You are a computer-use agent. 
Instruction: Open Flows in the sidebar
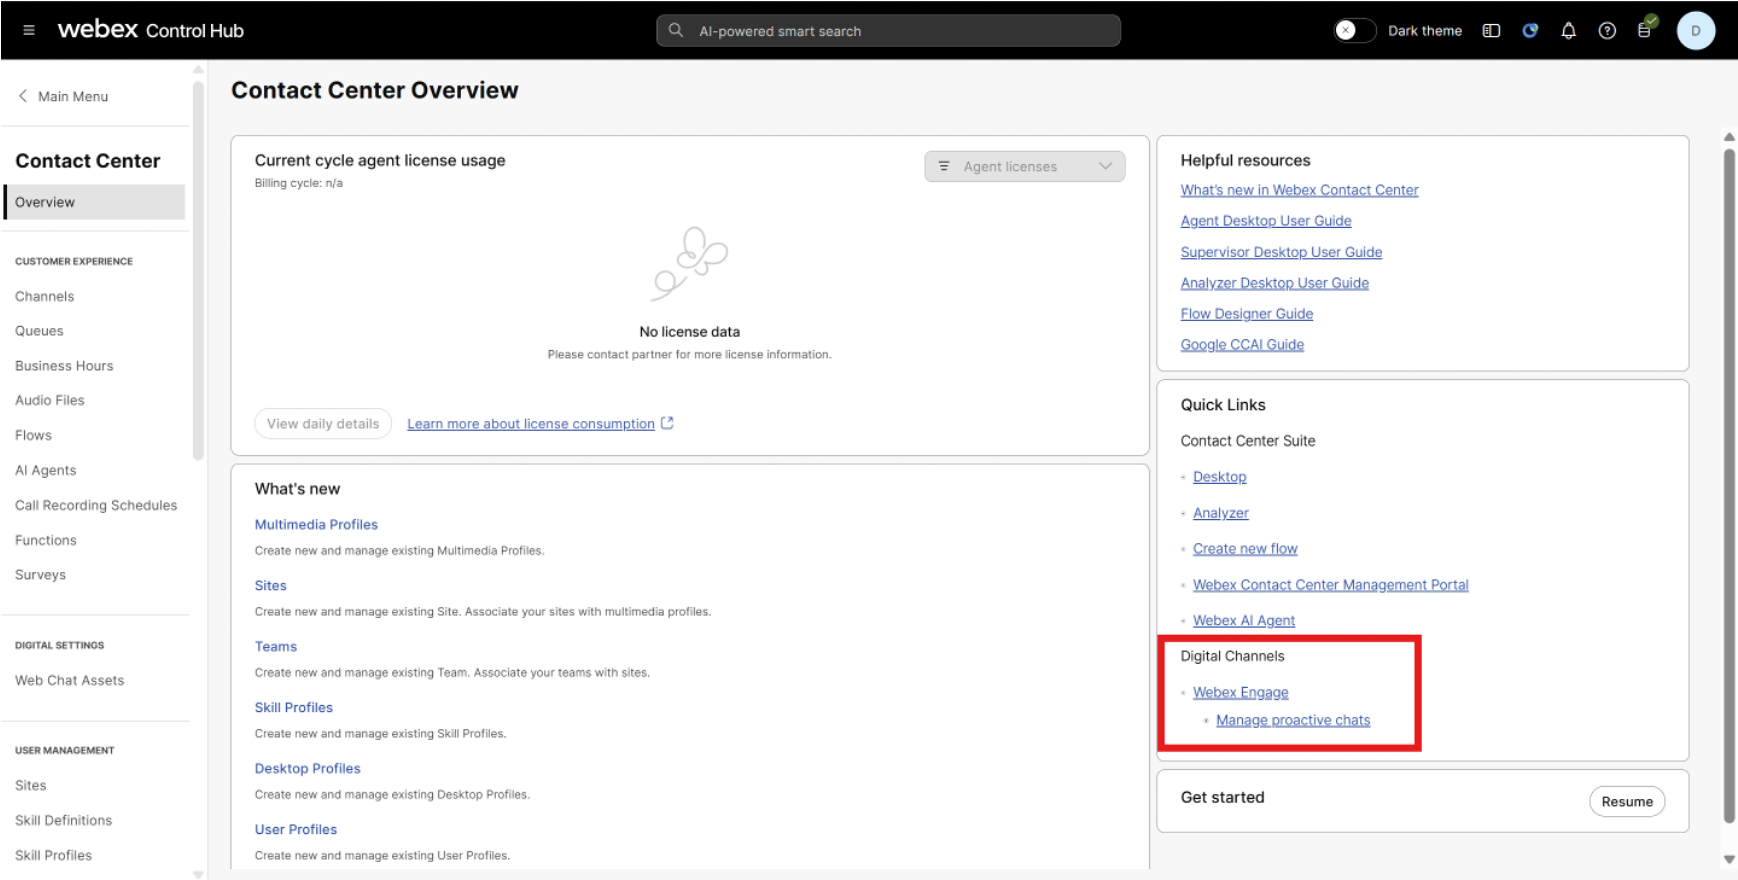coord(33,435)
